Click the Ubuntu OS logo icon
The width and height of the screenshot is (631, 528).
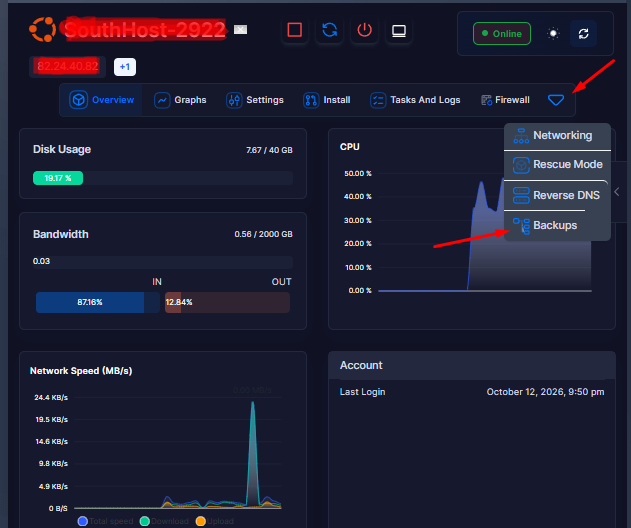pos(42,29)
